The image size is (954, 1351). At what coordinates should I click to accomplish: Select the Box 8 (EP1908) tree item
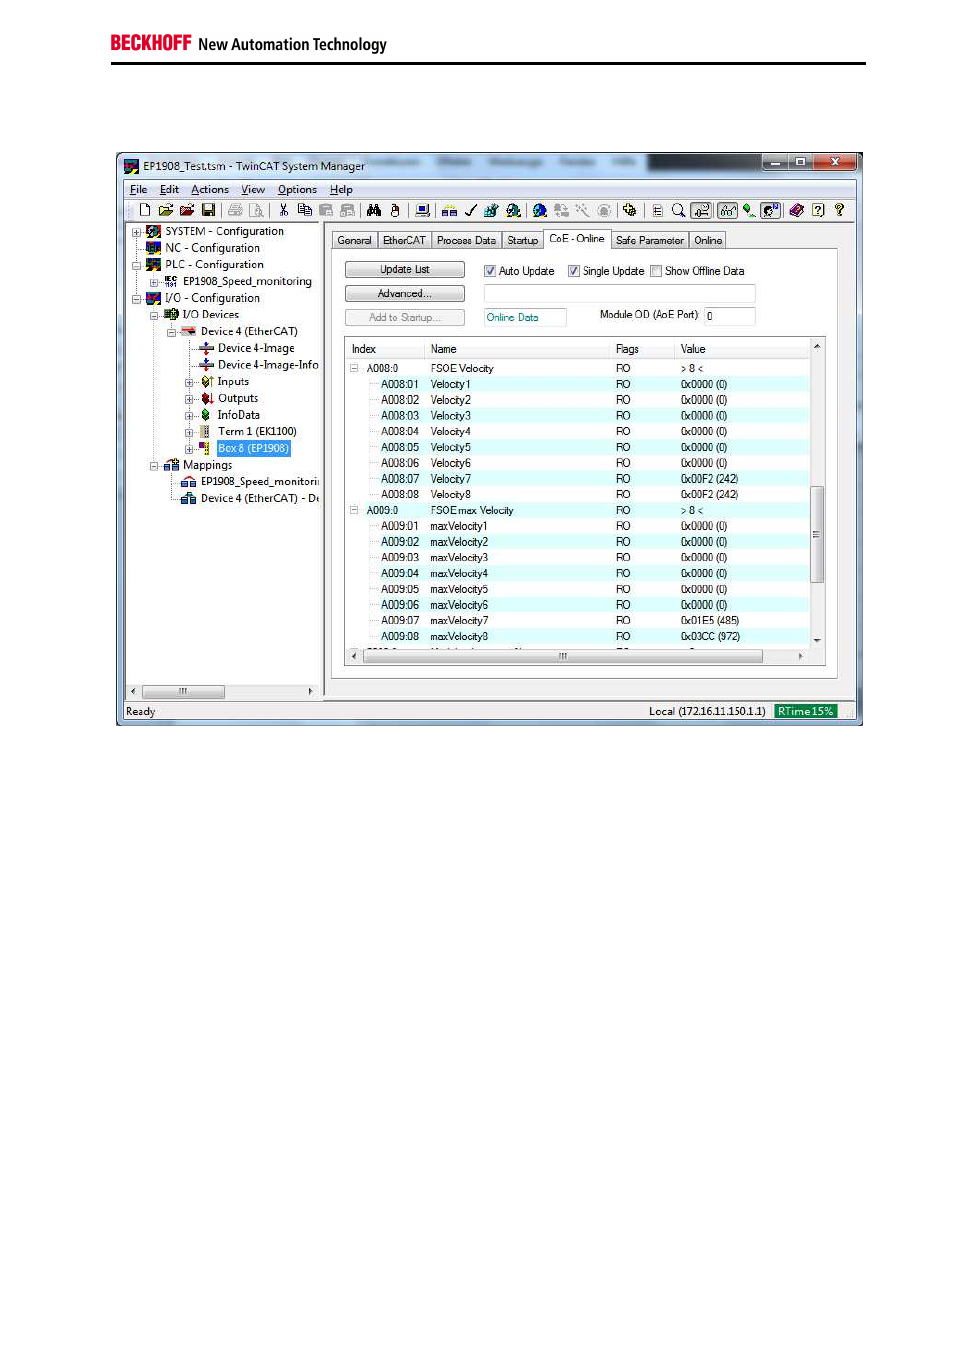click(254, 449)
